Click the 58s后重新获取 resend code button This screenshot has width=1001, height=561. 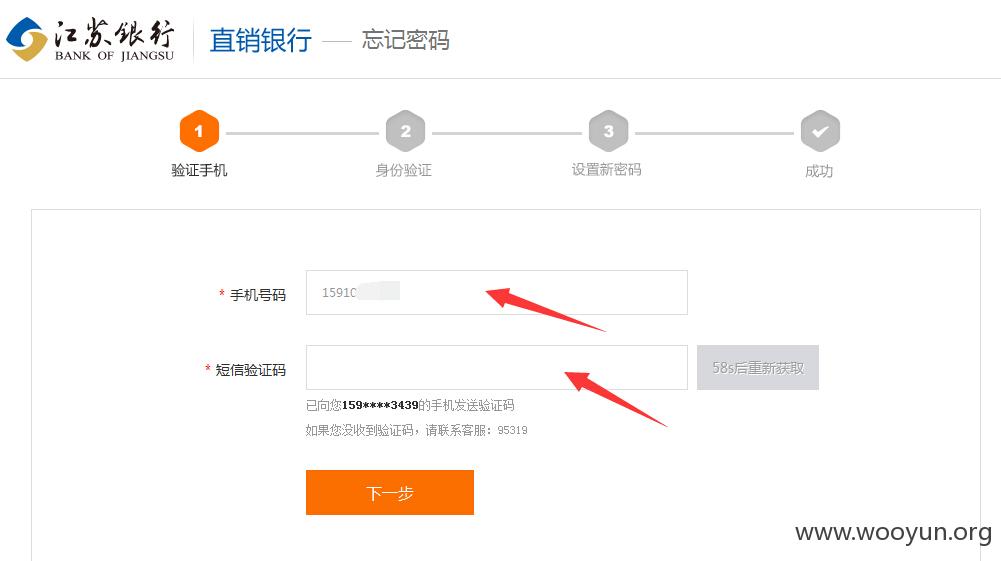(x=758, y=368)
